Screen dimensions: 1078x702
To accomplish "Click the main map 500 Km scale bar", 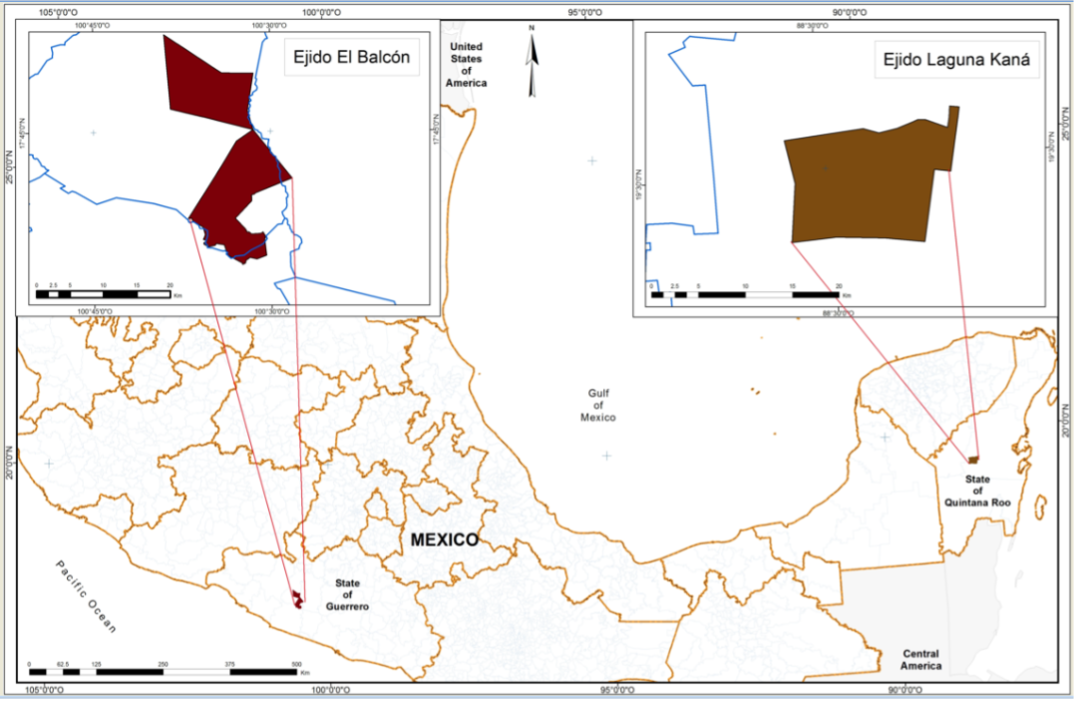I will (x=163, y=672).
